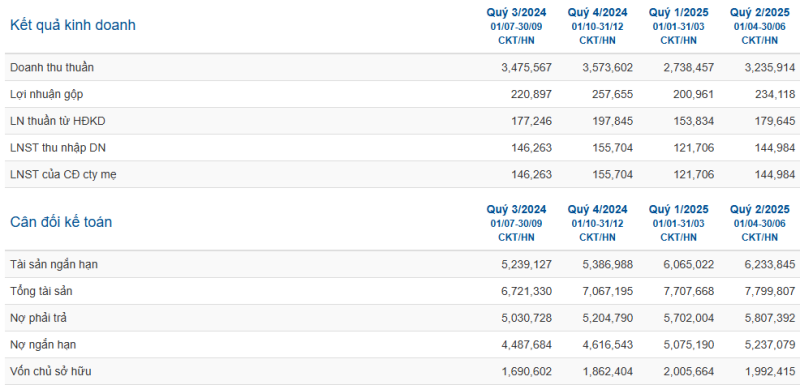Click short-term assets value 6,065,022
Screen dimensions: 800x385
pos(688,265)
